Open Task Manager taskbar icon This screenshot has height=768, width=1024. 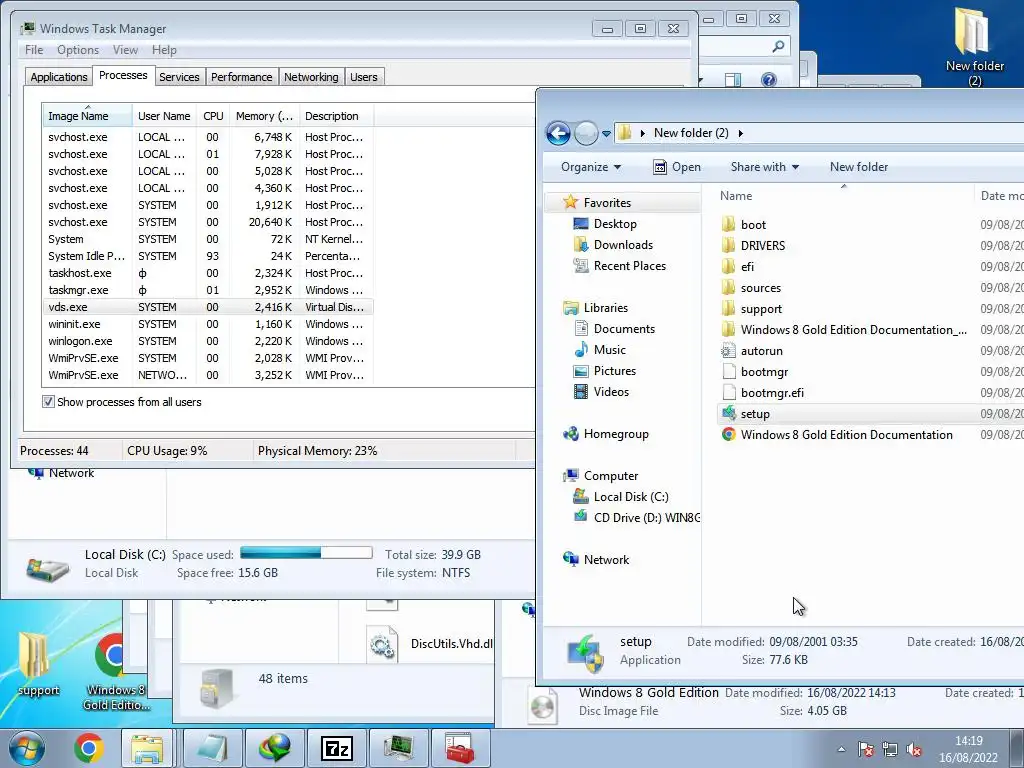pyautogui.click(x=398, y=748)
